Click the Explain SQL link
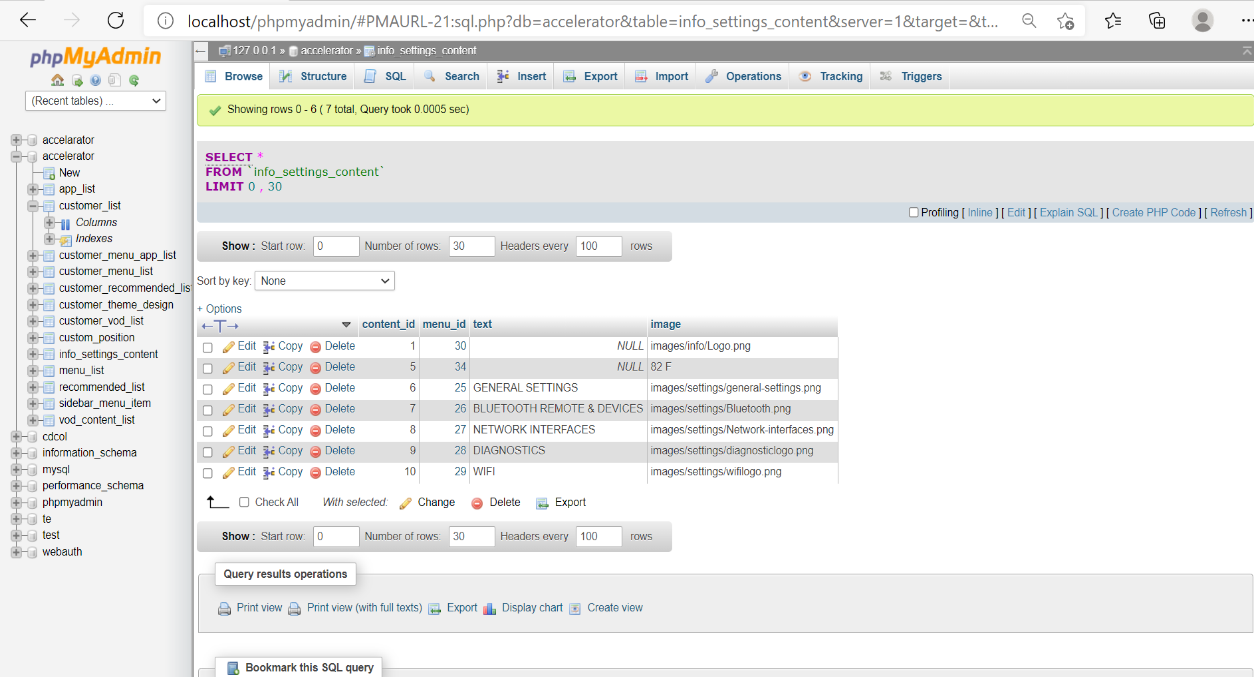Screen dimensions: 1254x677 tap(1069, 212)
